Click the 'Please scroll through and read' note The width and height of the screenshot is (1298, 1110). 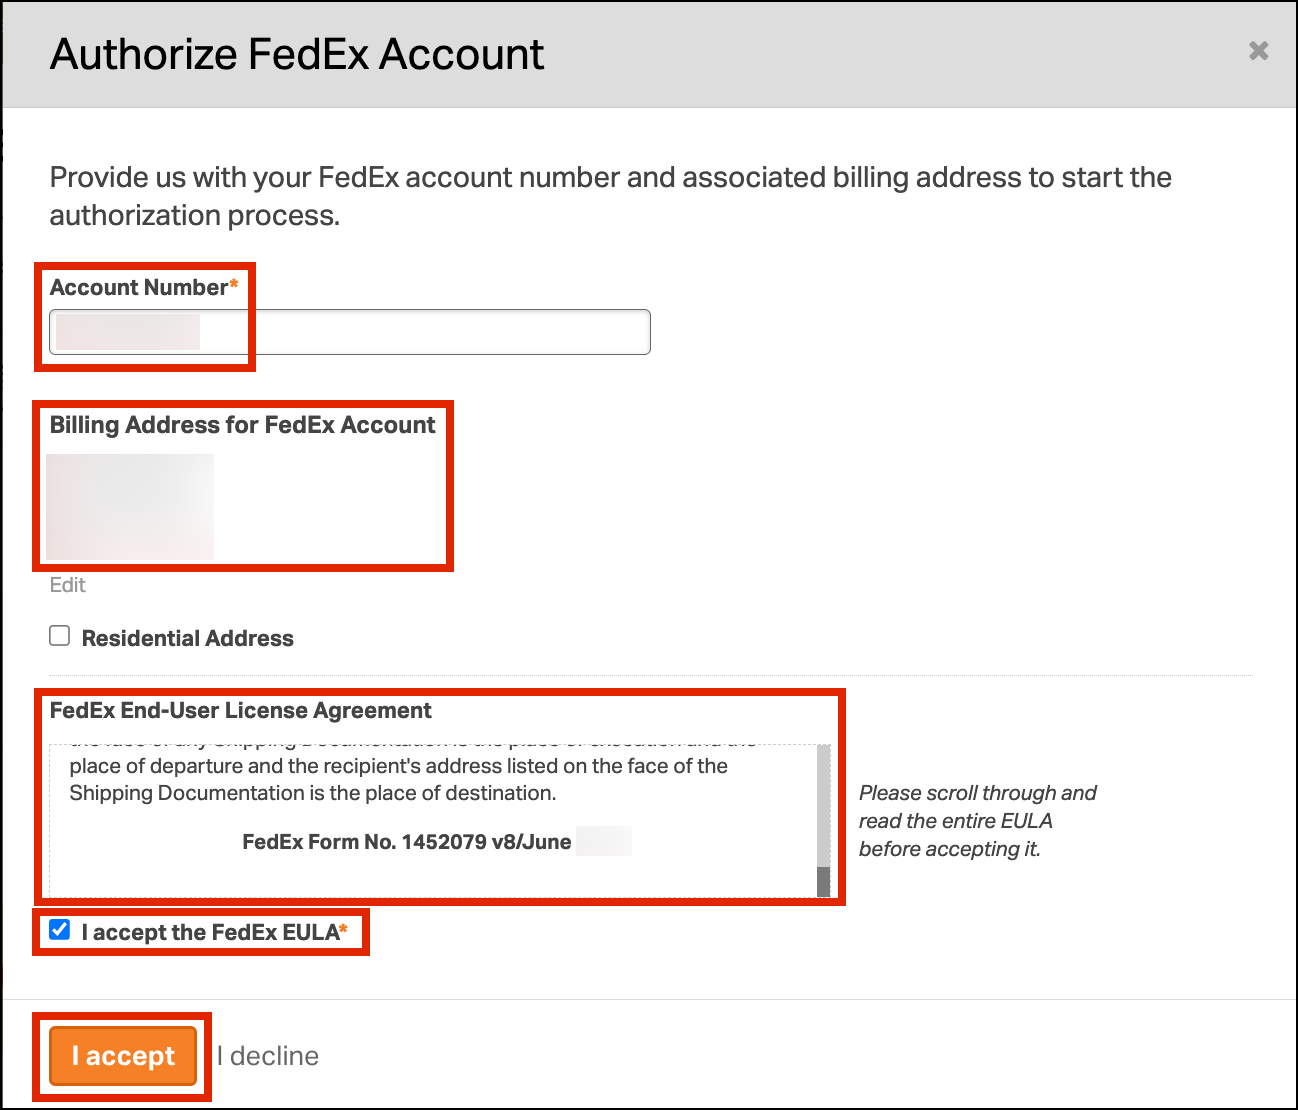977,821
